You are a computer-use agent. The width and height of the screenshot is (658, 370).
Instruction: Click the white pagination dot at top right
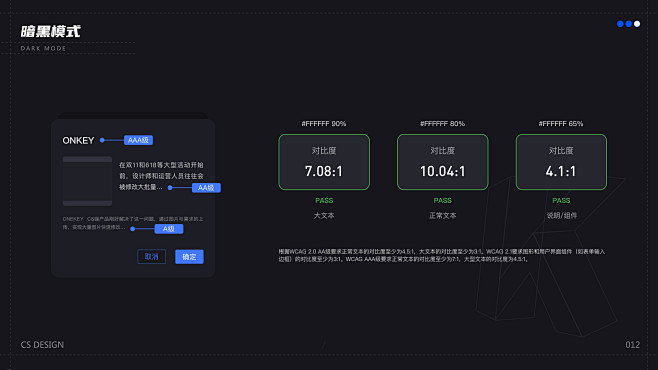[x=637, y=24]
